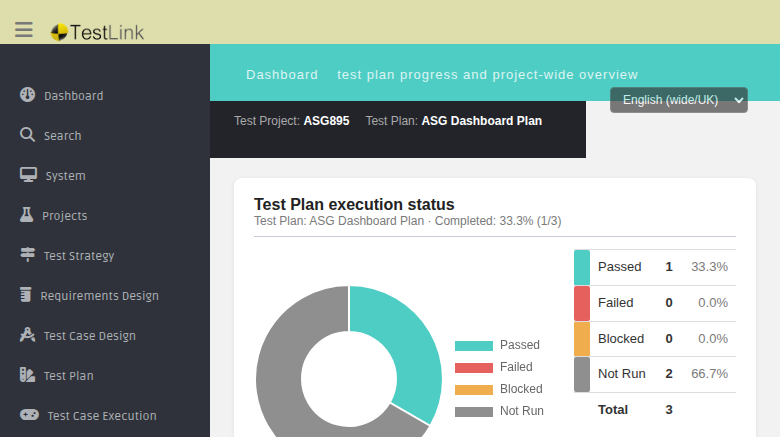Click the Passed label in status table
This screenshot has height=437, width=780.
pyautogui.click(x=619, y=267)
